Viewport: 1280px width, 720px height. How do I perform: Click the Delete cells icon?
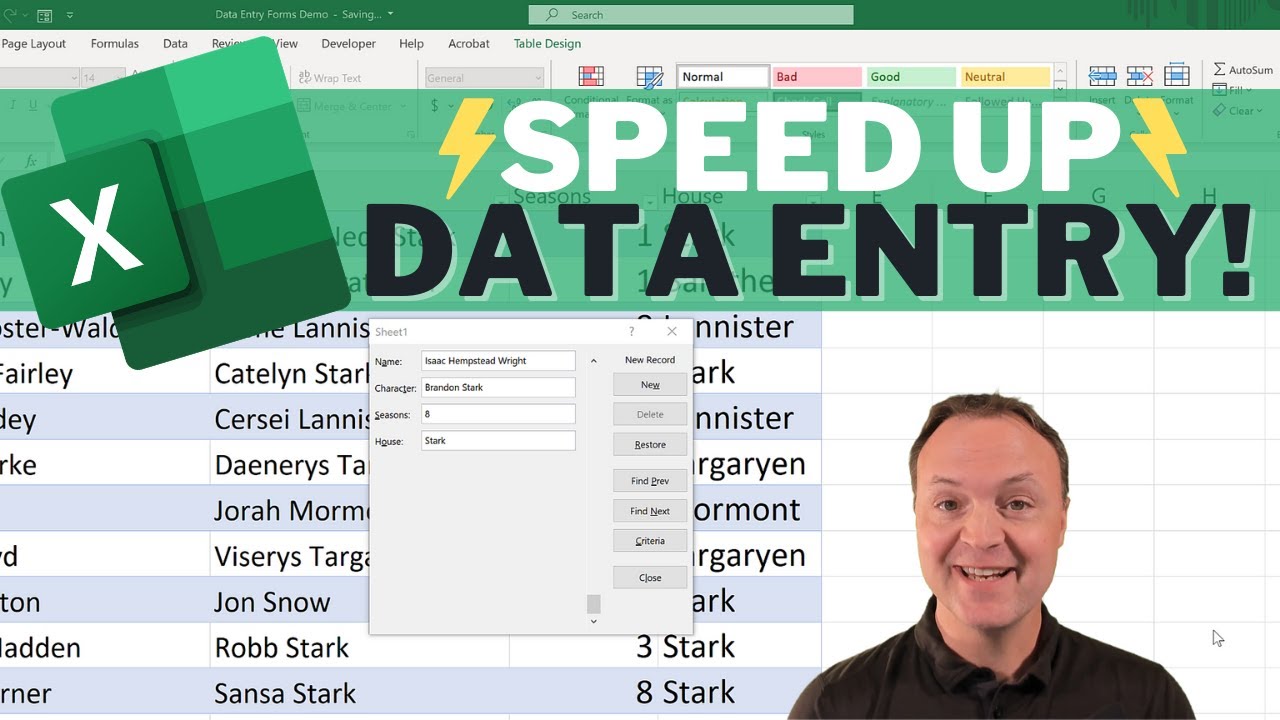(1139, 76)
